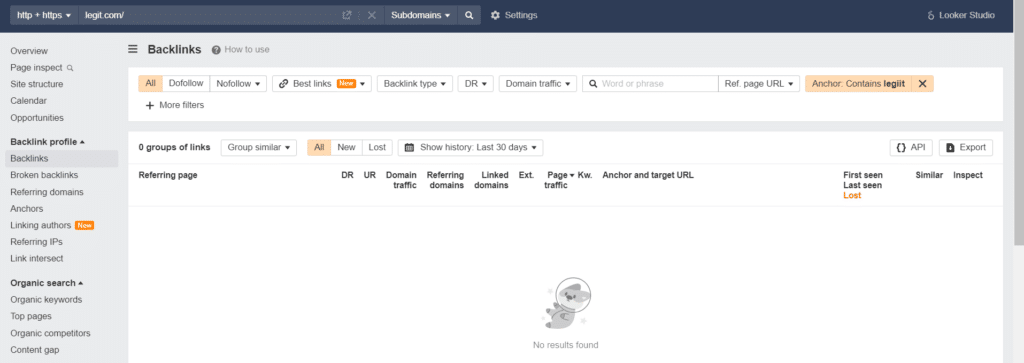The height and width of the screenshot is (363, 1024).
Task: Sort by Kw. column header
Action: click(584, 175)
